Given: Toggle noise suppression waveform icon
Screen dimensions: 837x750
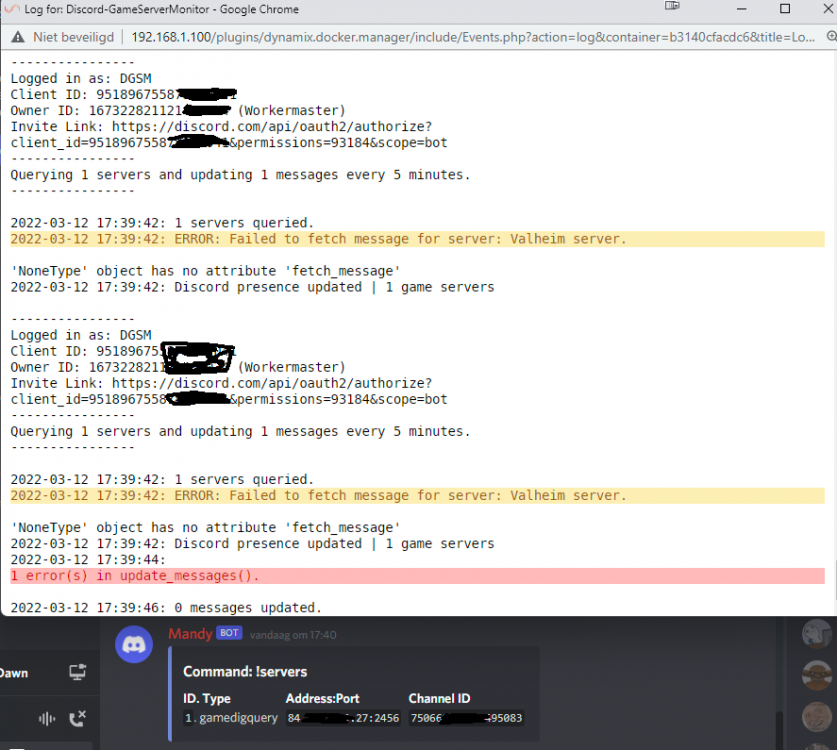Looking at the screenshot, I should tap(47, 719).
